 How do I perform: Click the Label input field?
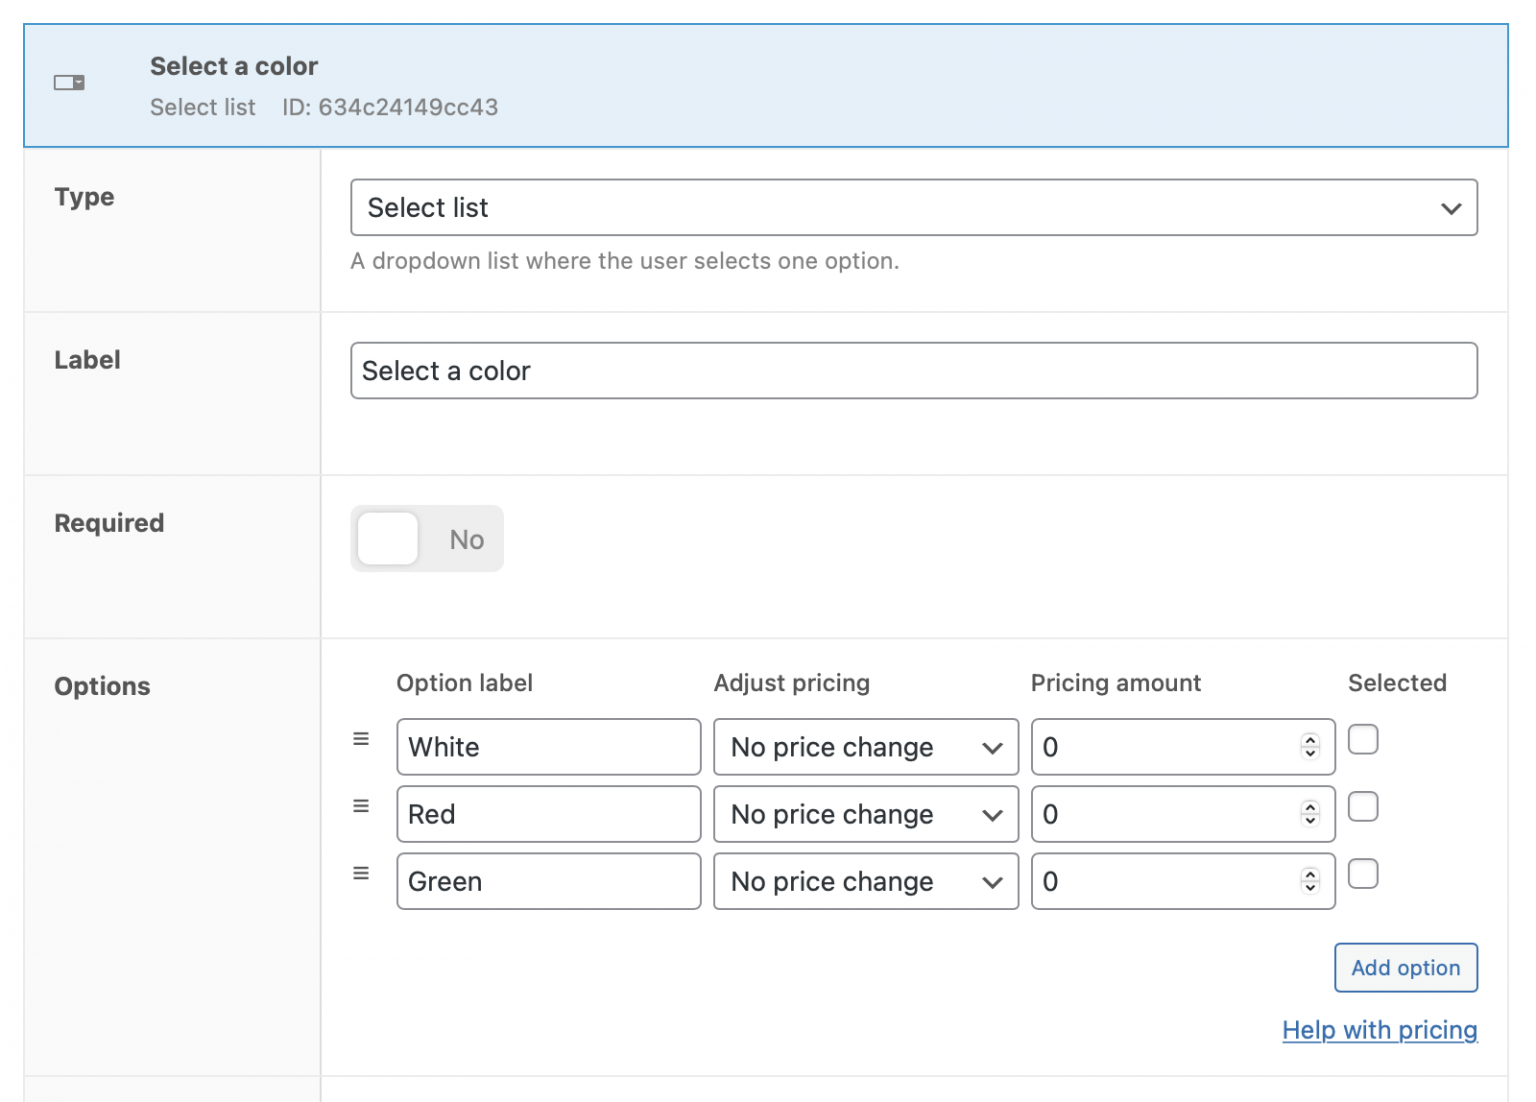tap(913, 370)
